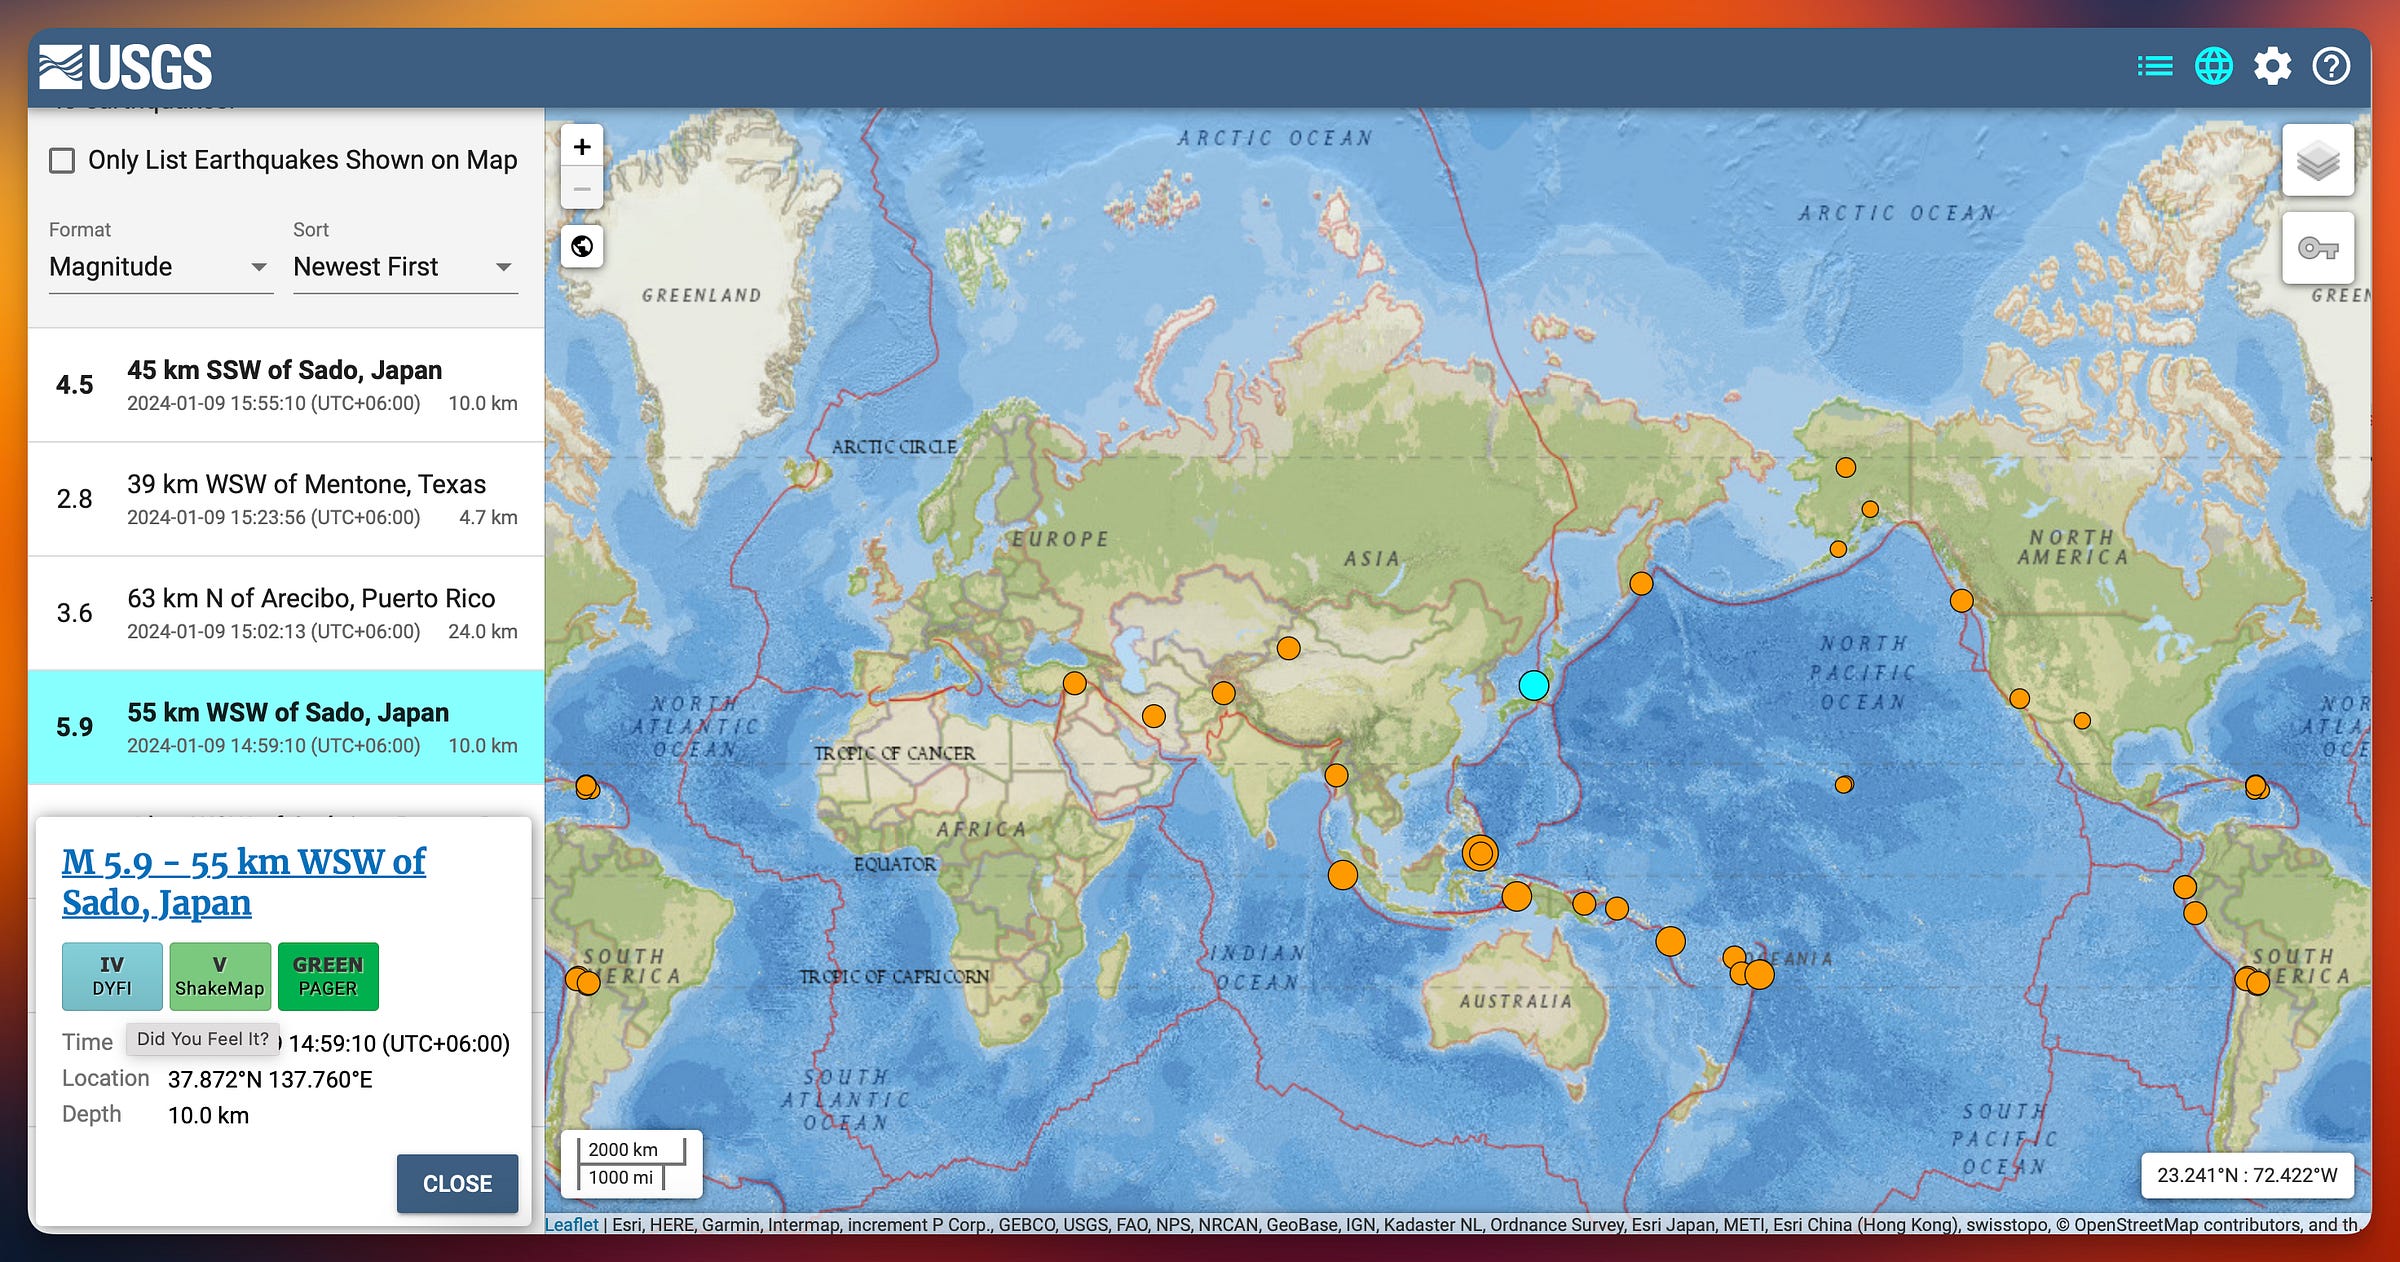Open the help question mark icon
This screenshot has height=1262, width=2400.
pos(2331,67)
